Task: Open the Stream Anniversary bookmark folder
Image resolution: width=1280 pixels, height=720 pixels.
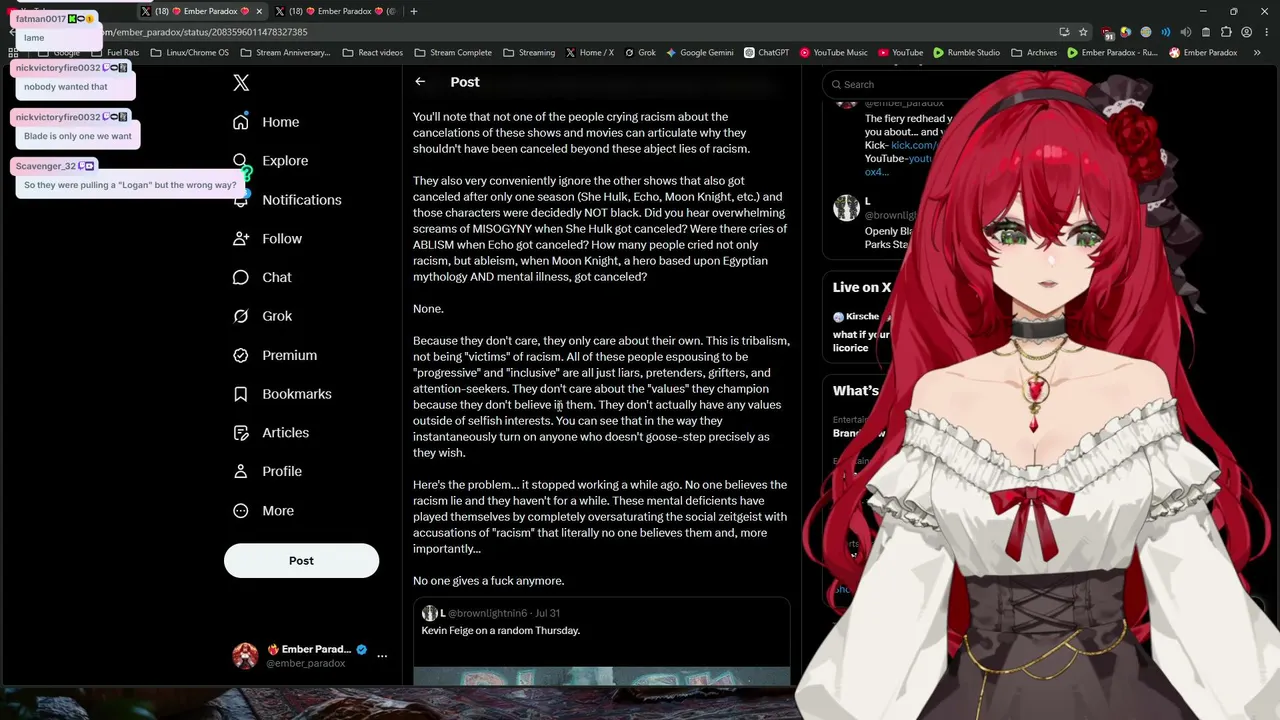Action: point(285,52)
